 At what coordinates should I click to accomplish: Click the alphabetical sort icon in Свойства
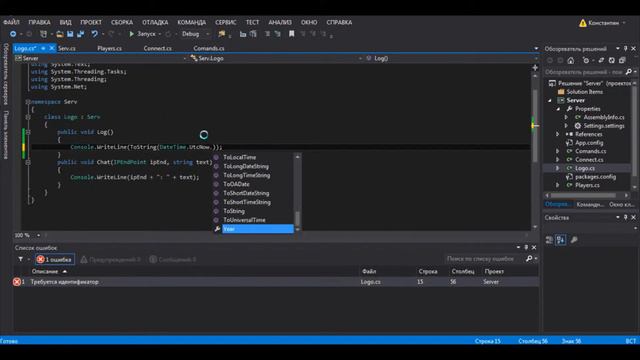click(560, 240)
